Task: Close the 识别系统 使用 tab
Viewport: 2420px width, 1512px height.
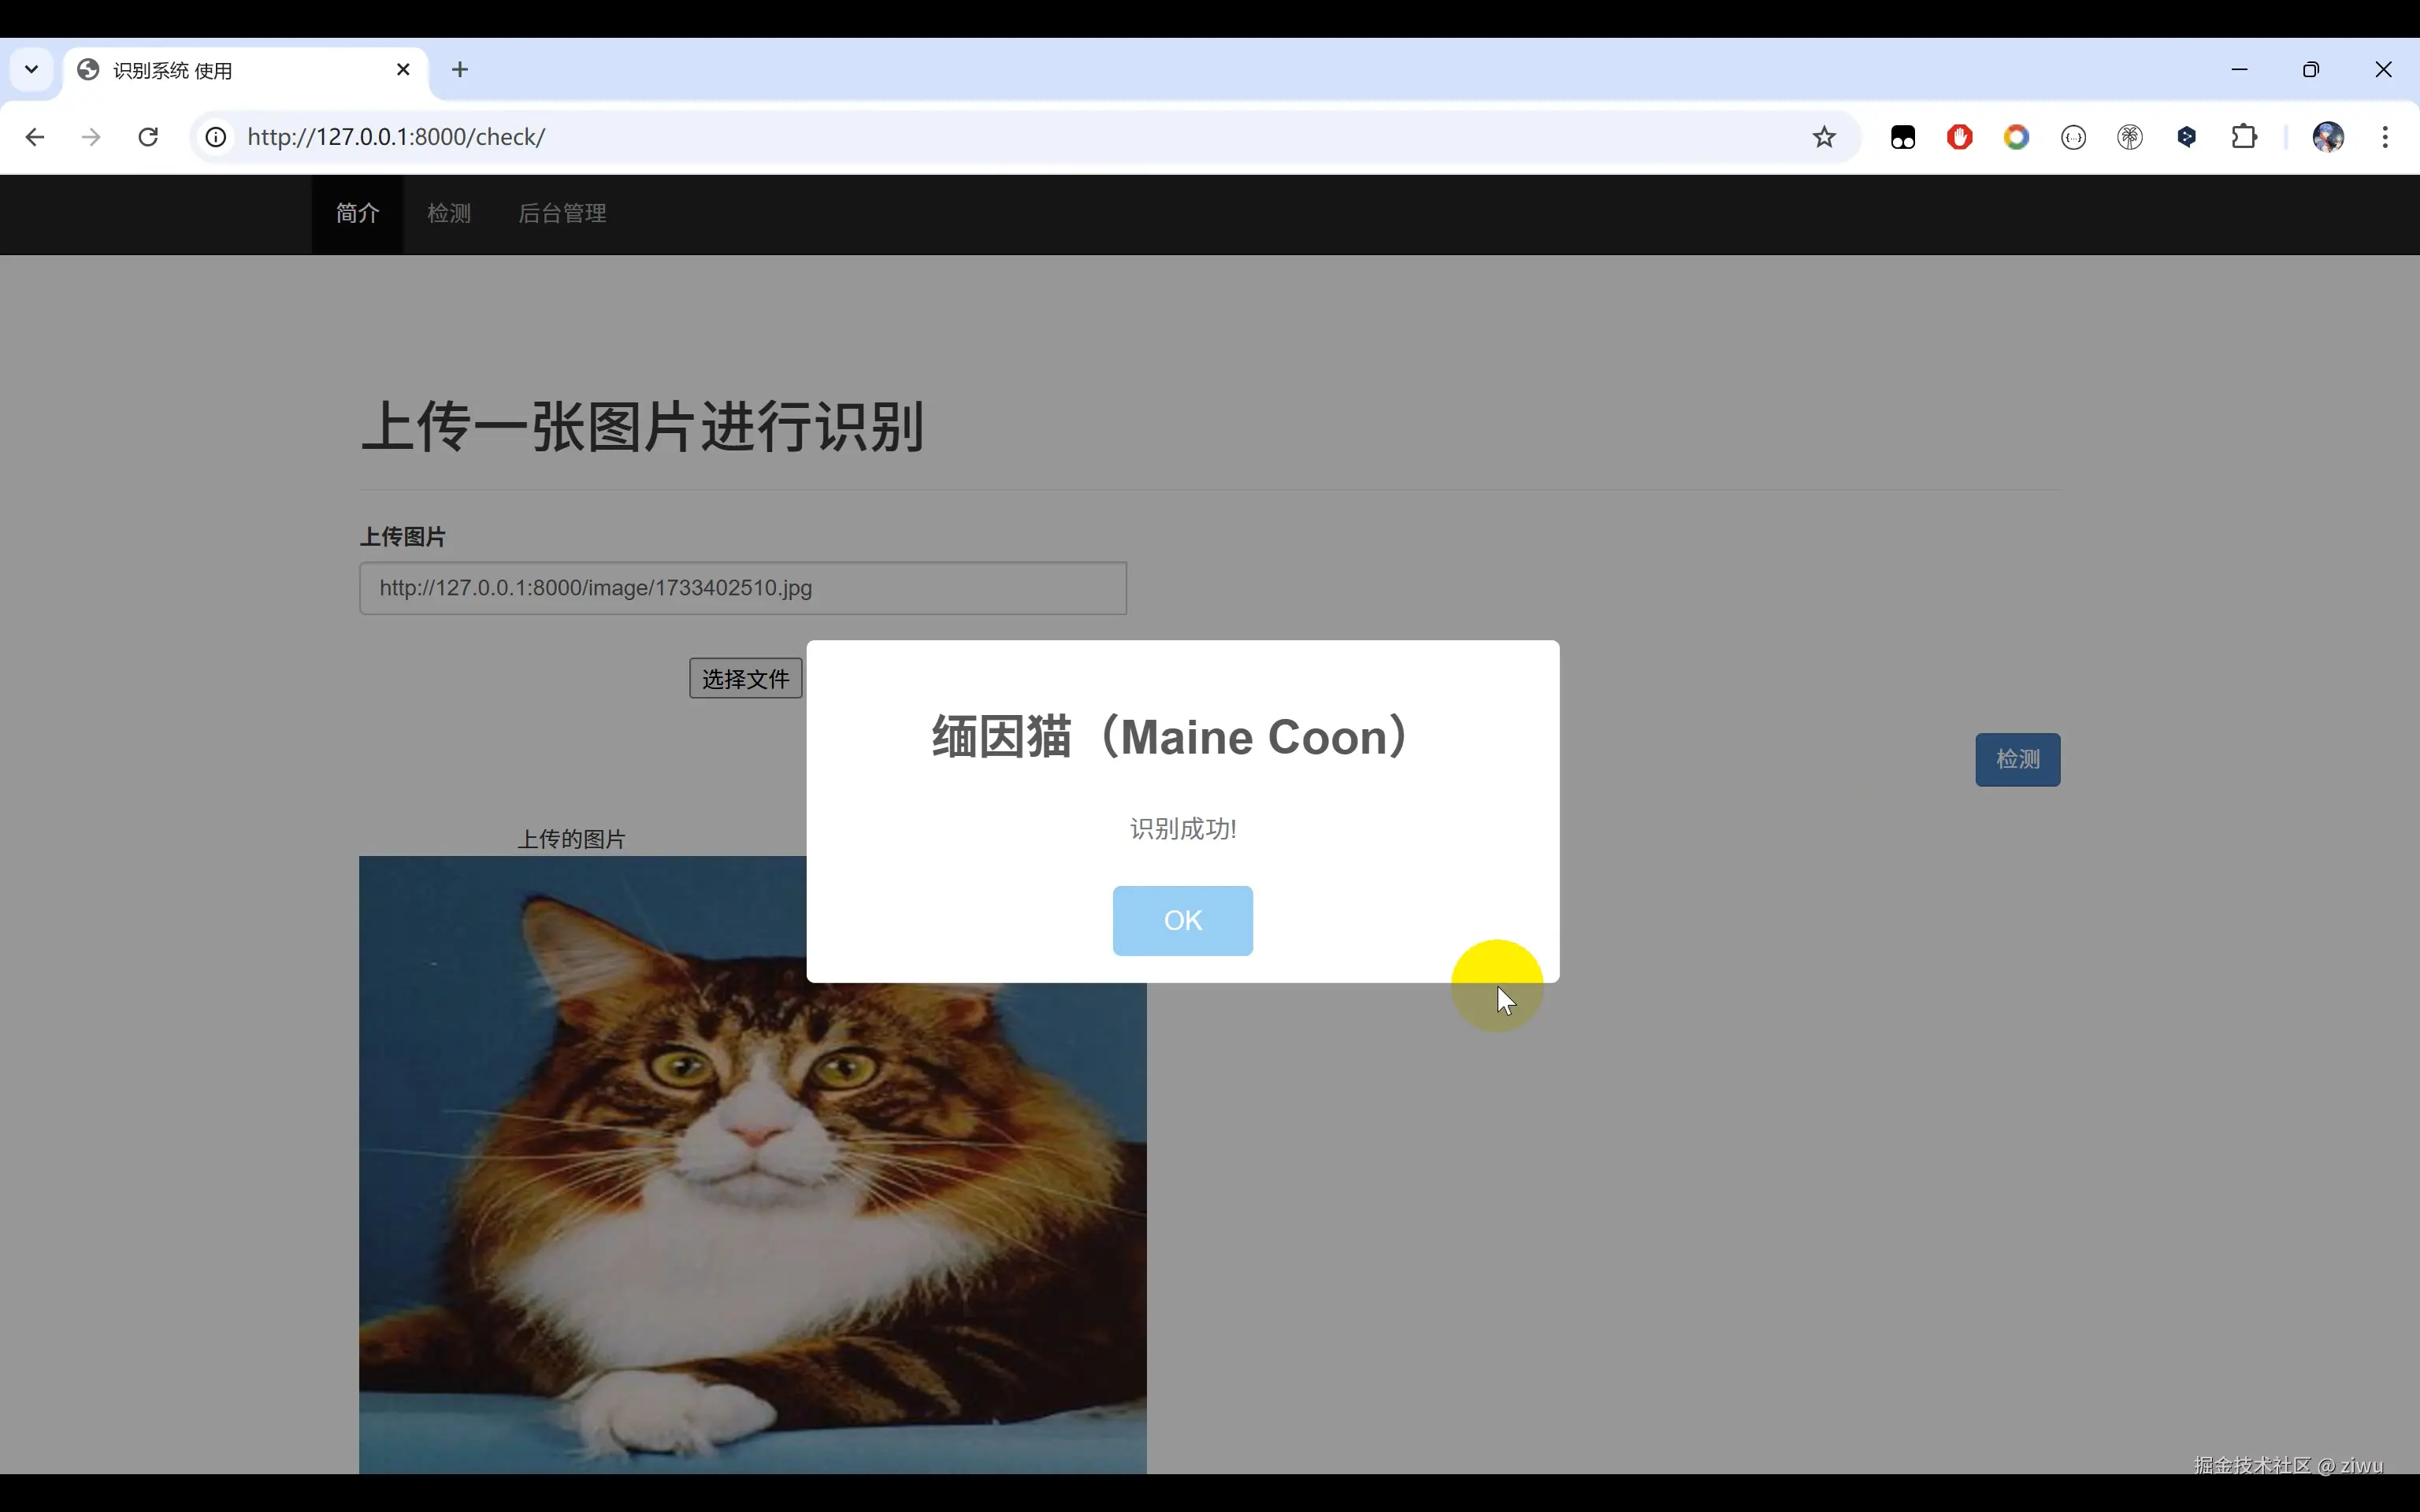Action: pos(403,70)
